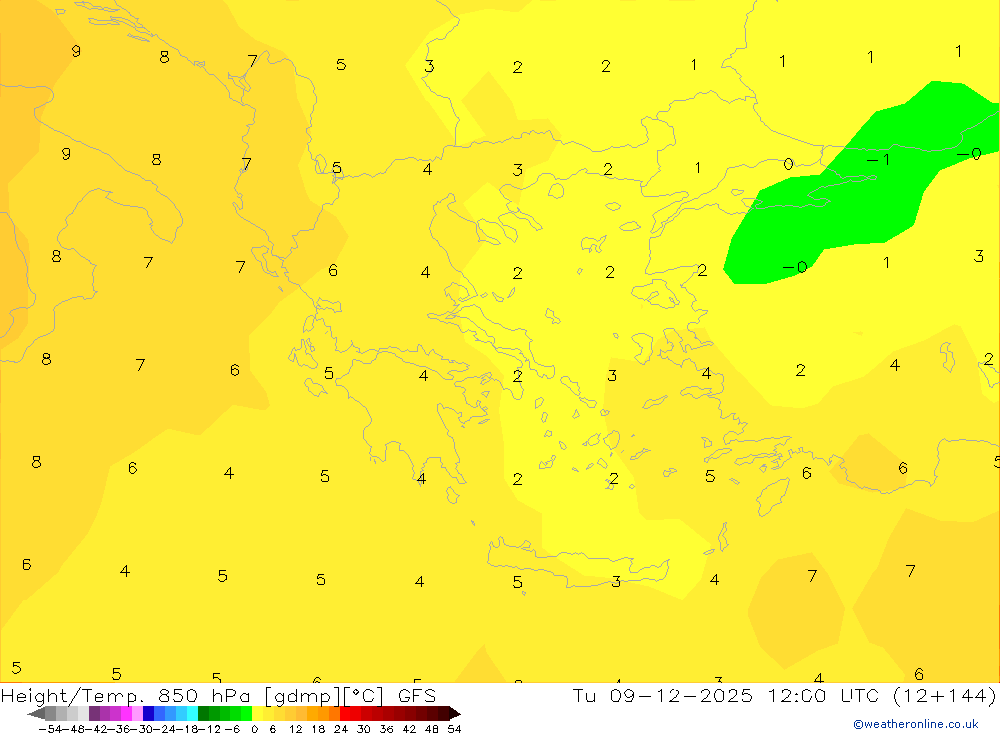Click the "850 hPa" pressure level text

coord(204,696)
